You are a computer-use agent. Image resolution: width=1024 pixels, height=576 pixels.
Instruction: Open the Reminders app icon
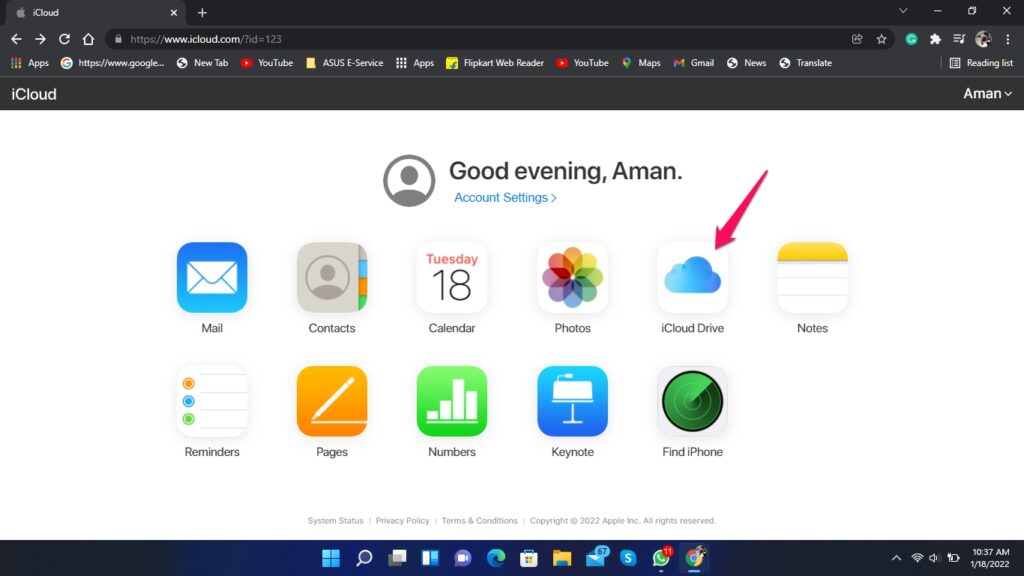point(211,400)
